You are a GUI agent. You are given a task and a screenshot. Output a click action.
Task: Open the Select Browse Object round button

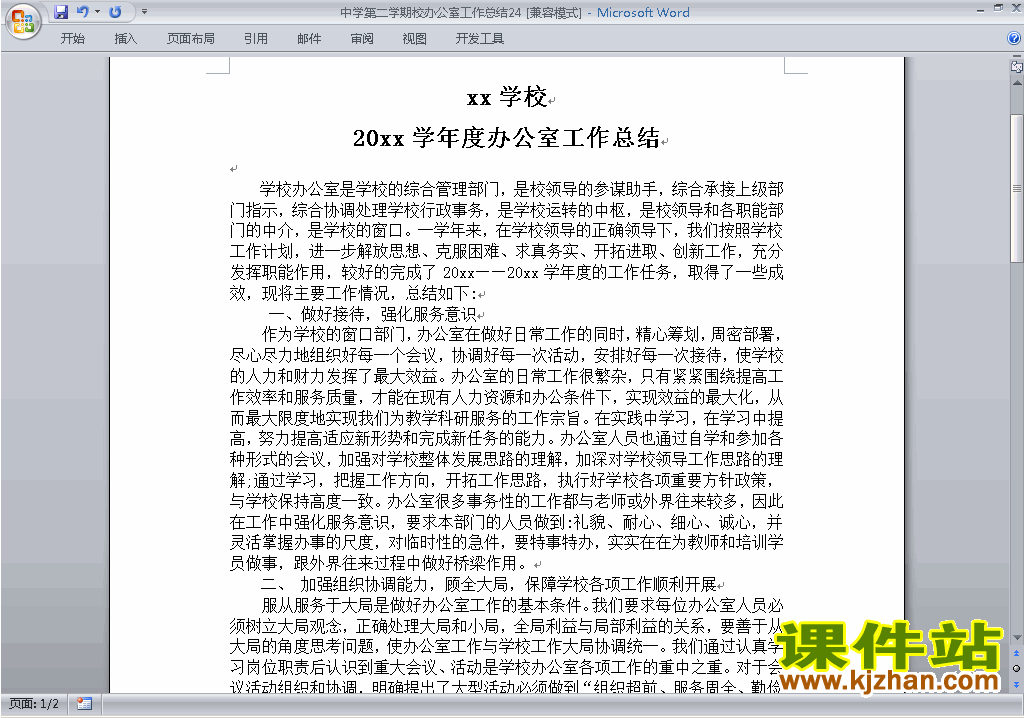(1016, 668)
